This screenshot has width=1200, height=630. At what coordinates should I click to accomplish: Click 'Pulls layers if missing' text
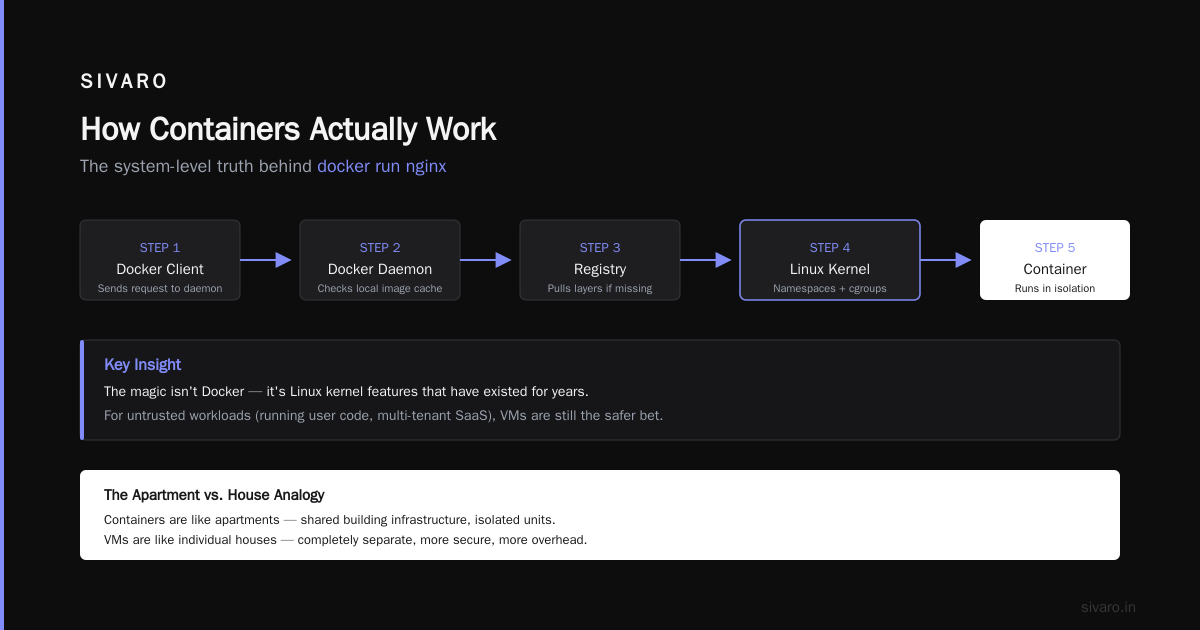(x=600, y=288)
